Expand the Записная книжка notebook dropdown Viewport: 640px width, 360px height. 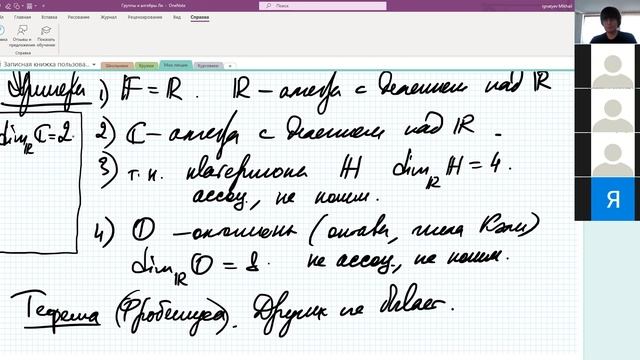tap(94, 64)
